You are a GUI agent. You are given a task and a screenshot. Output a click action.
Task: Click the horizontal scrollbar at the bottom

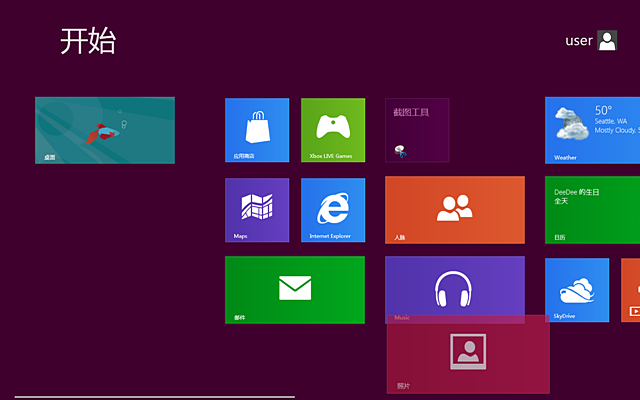point(155,397)
